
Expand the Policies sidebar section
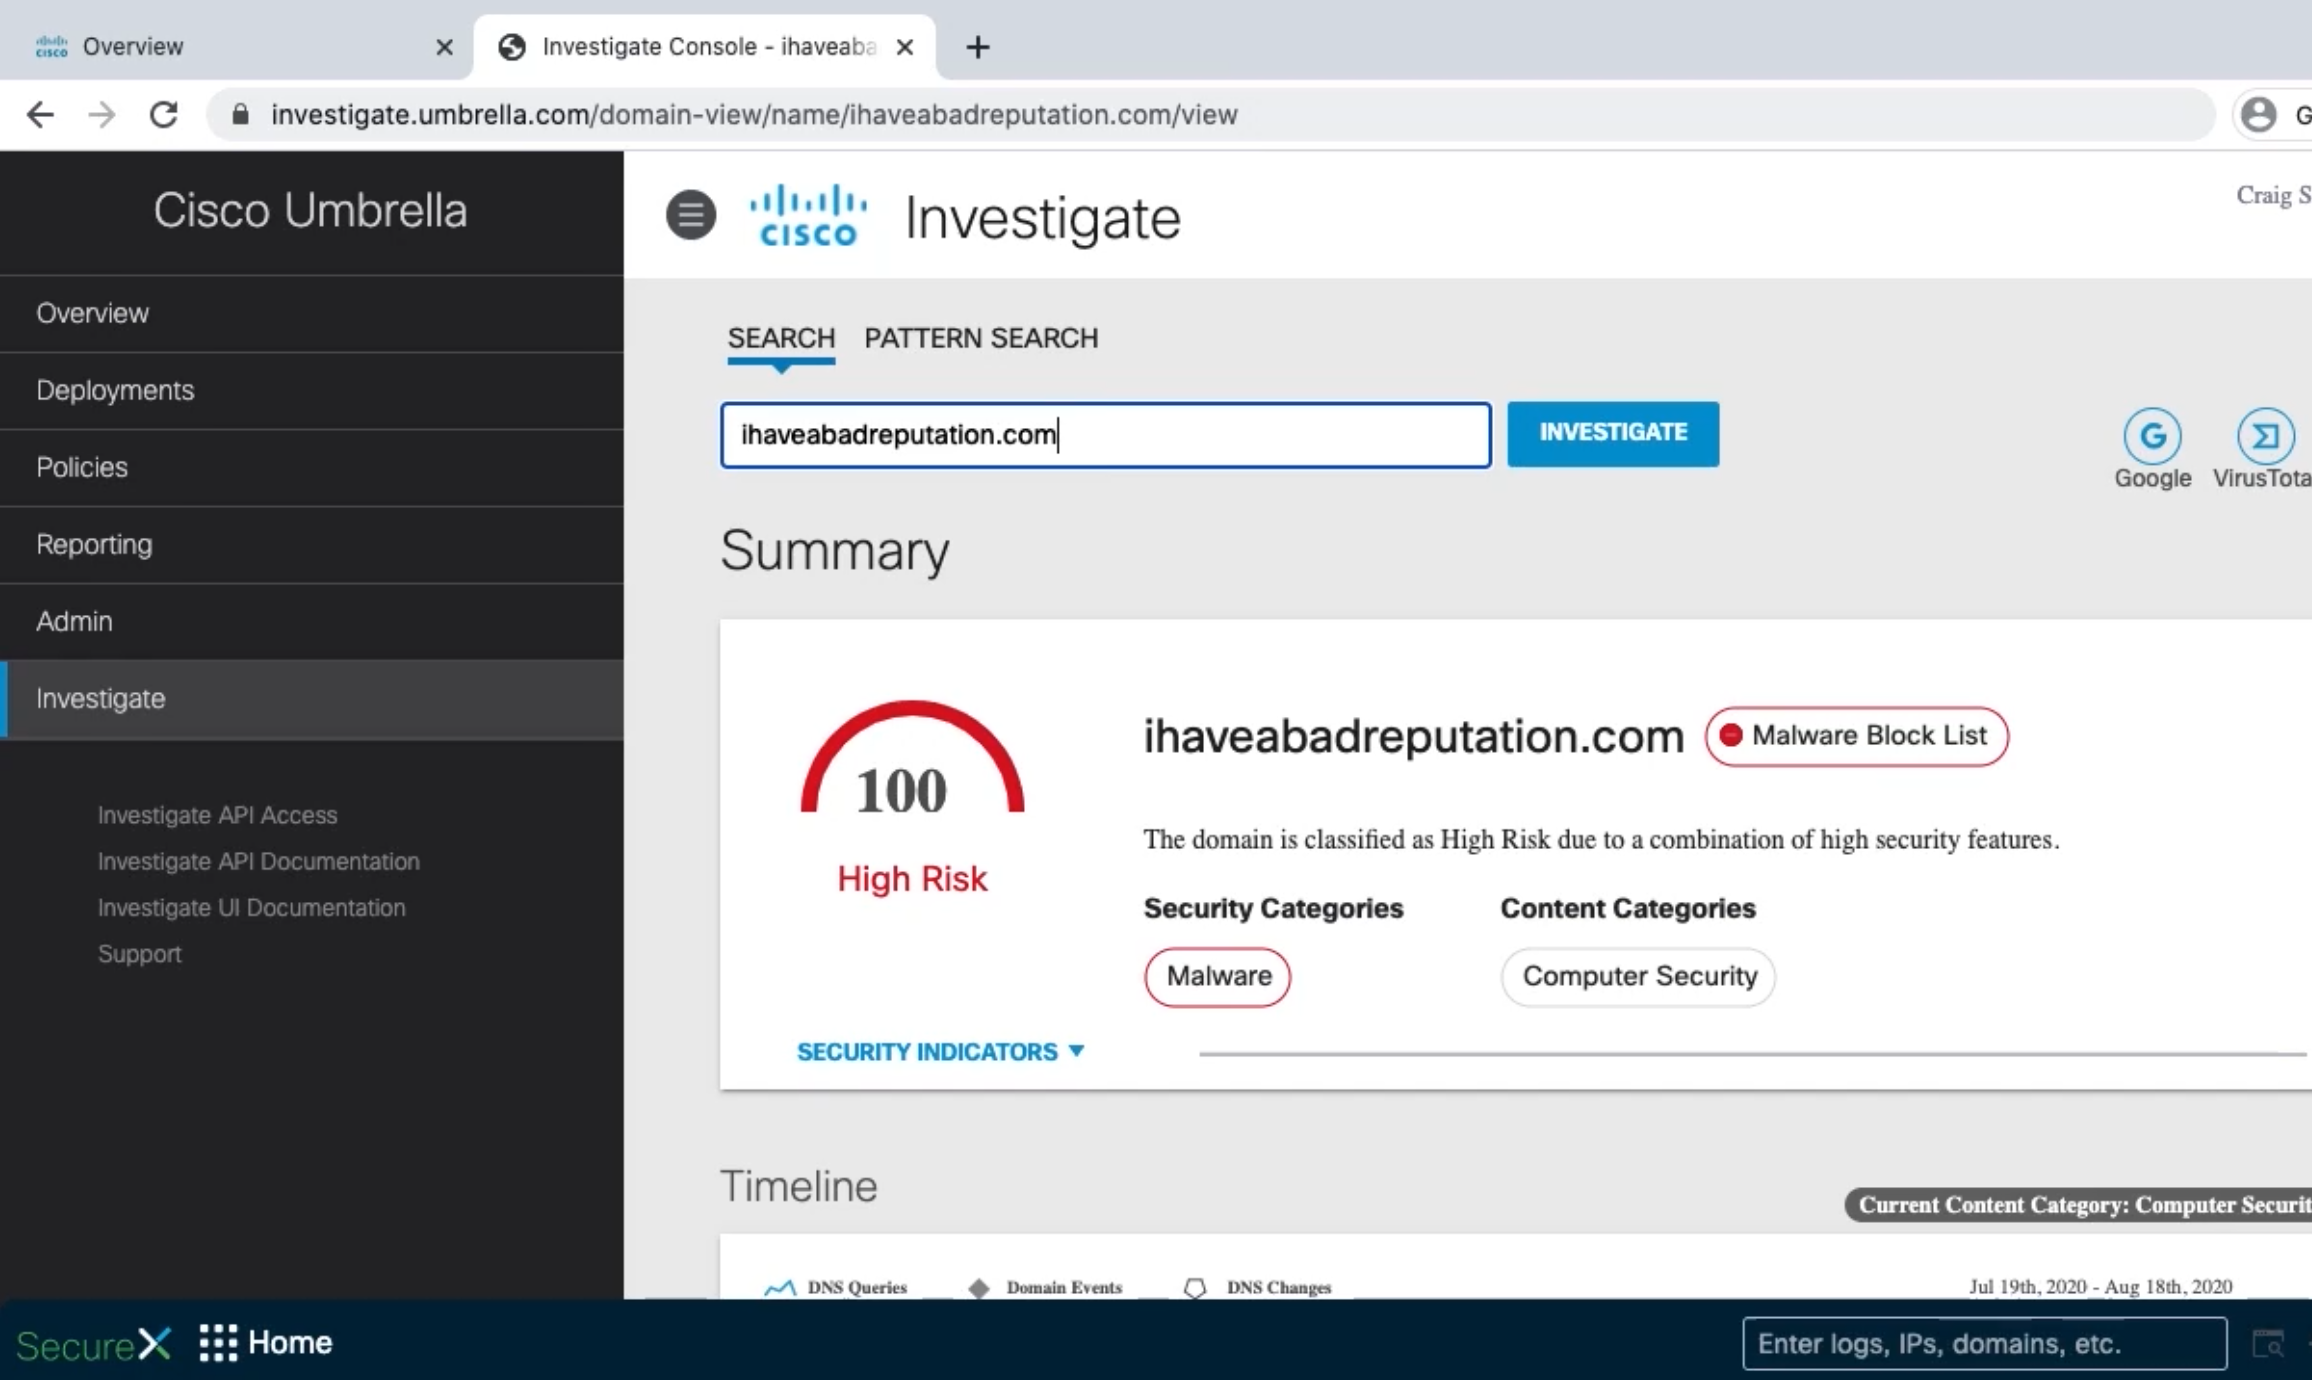coord(312,468)
